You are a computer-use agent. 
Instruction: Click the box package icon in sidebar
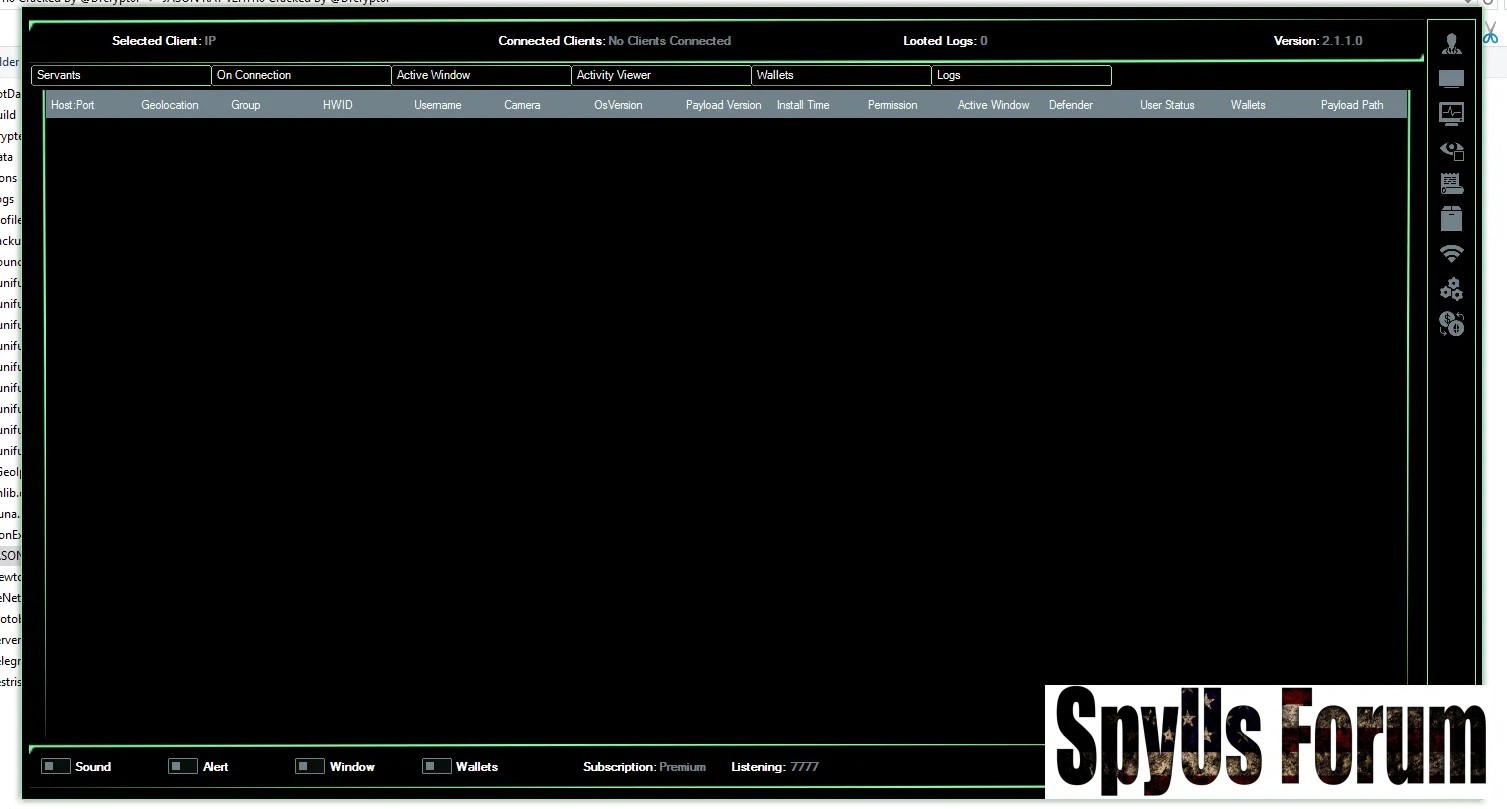[x=1451, y=218]
